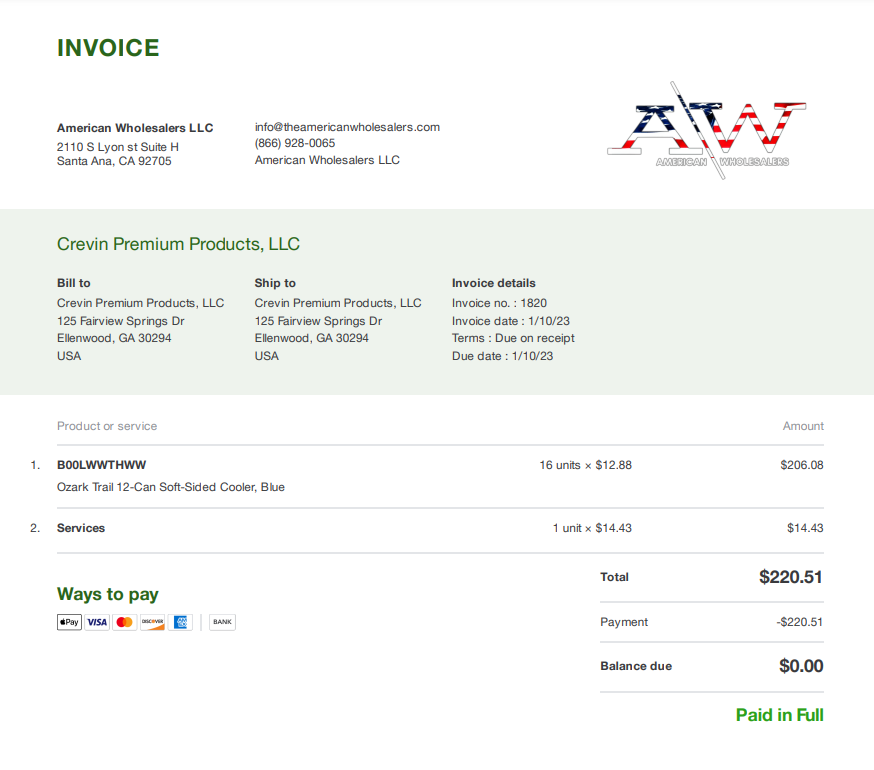The height and width of the screenshot is (770, 874).
Task: Click the Product or service column header
Action: 107,426
